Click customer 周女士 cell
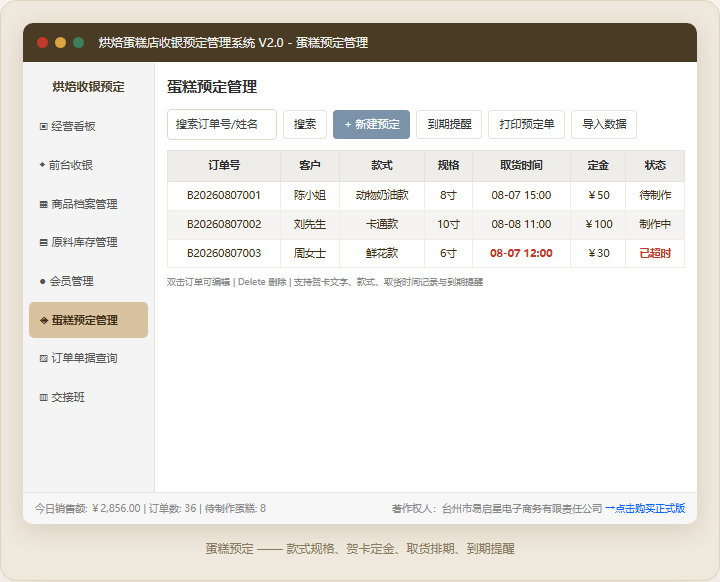 tap(310, 254)
